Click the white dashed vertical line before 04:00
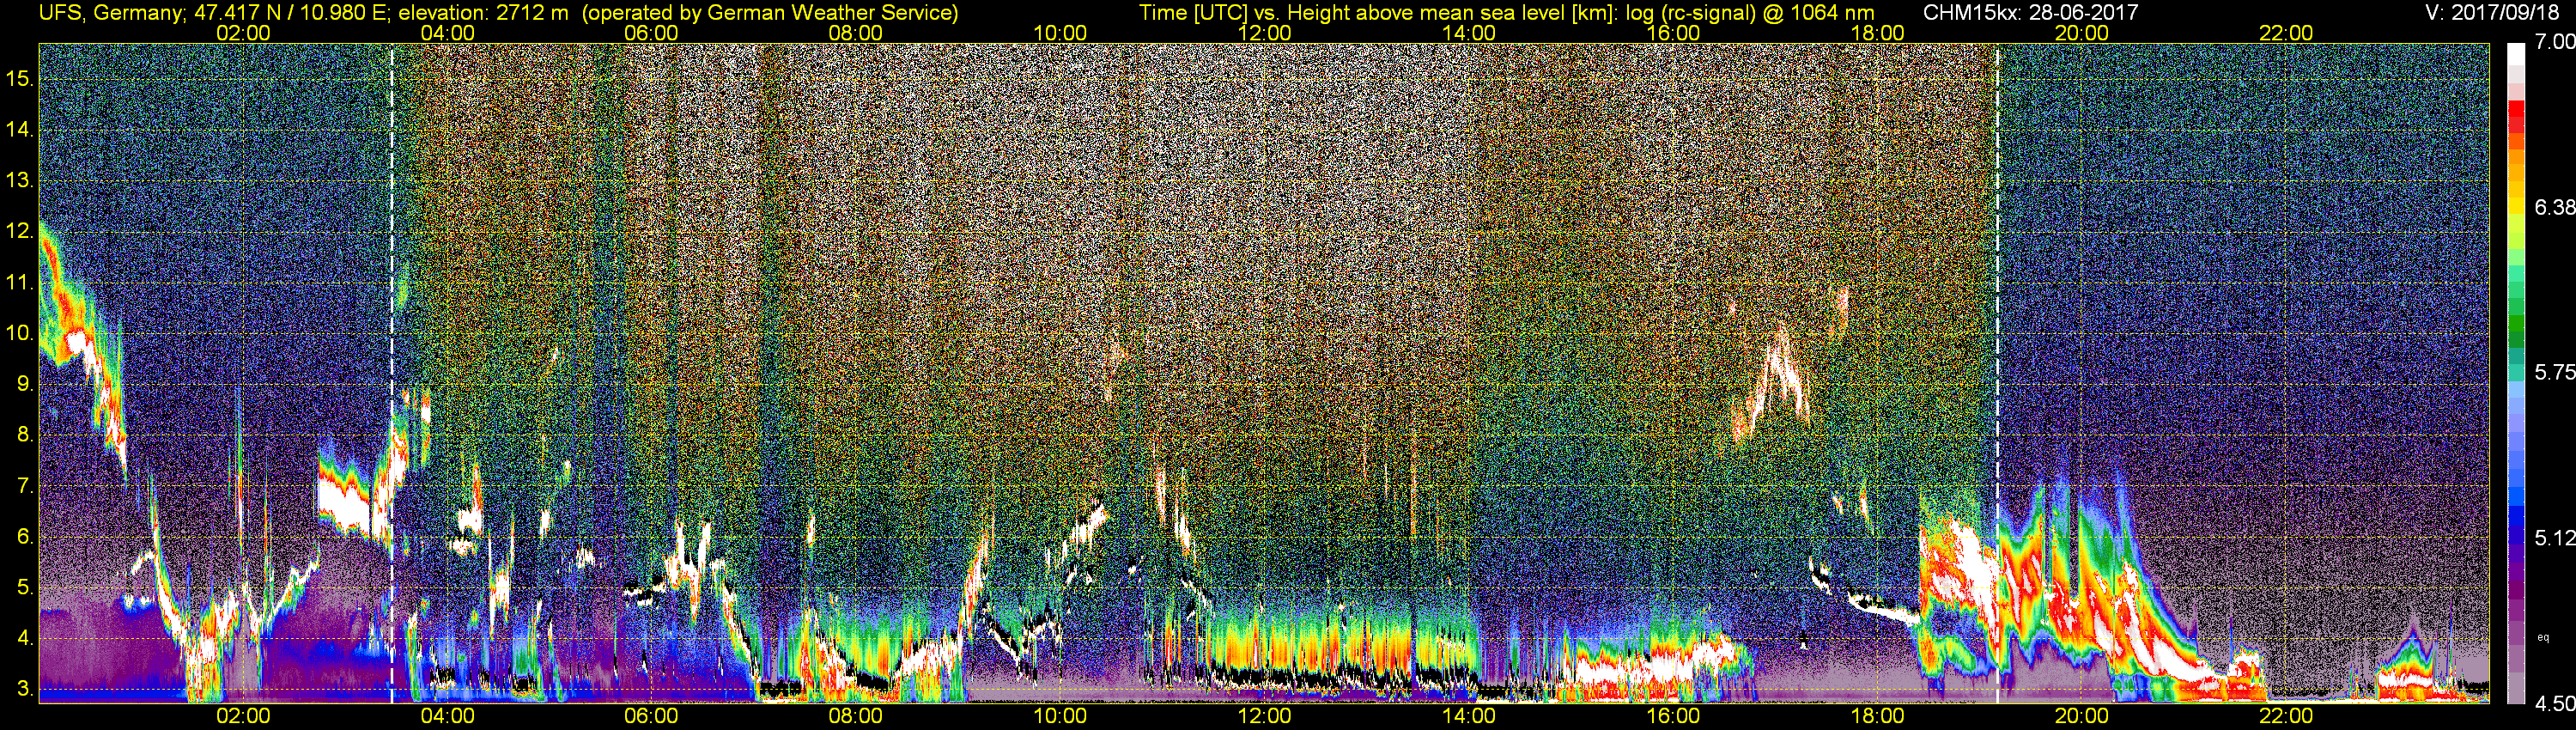 pos(392,373)
